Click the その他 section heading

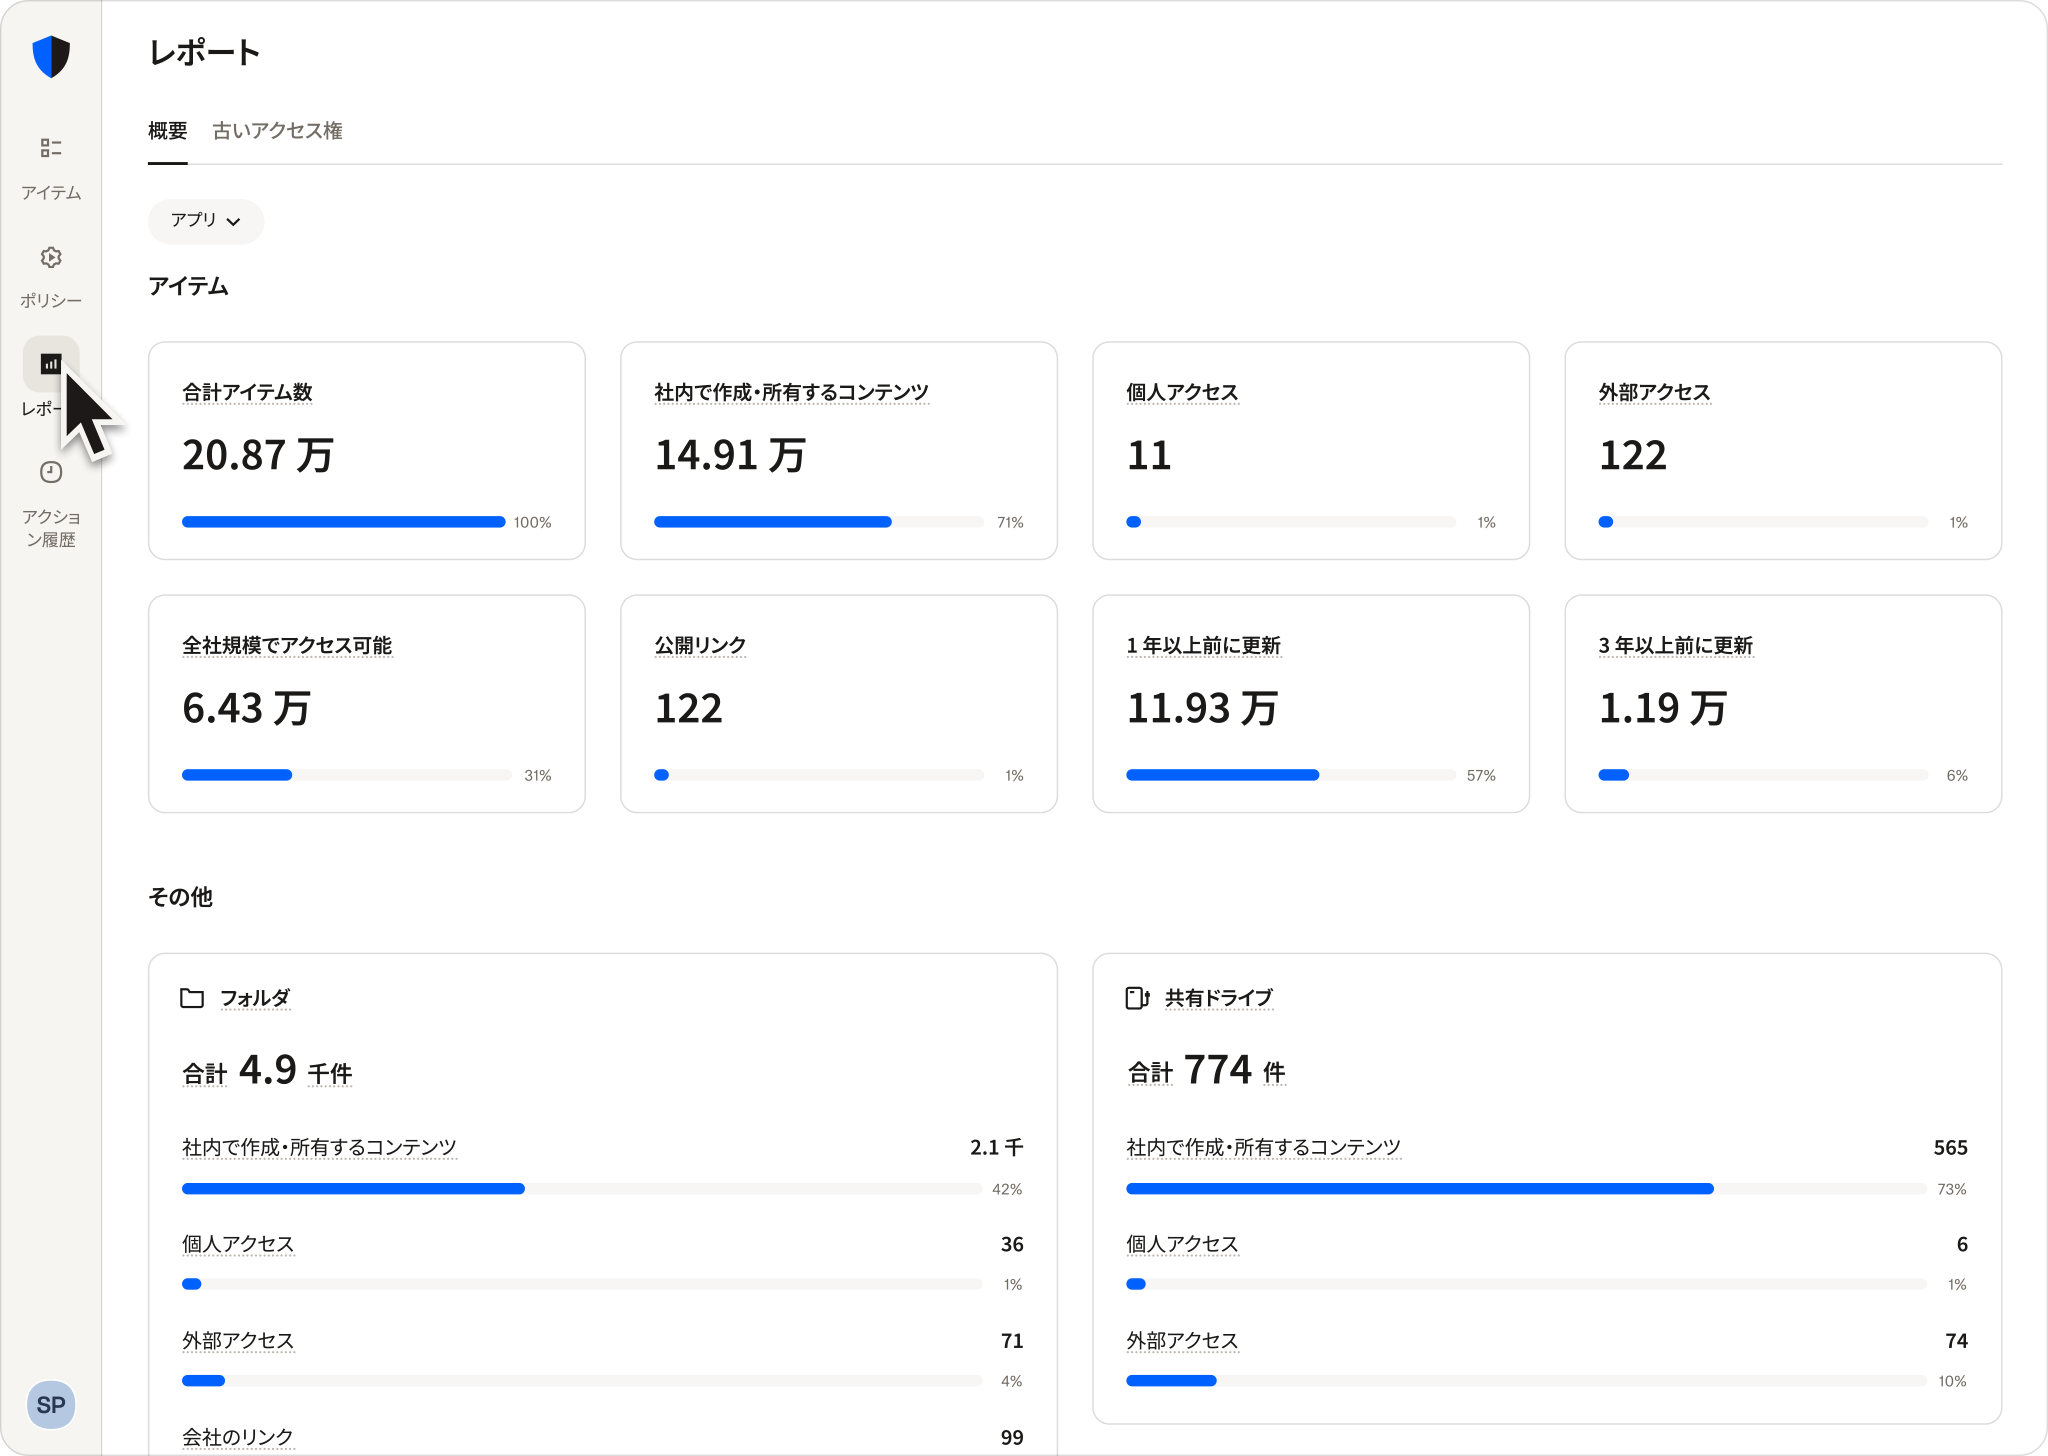coord(180,897)
